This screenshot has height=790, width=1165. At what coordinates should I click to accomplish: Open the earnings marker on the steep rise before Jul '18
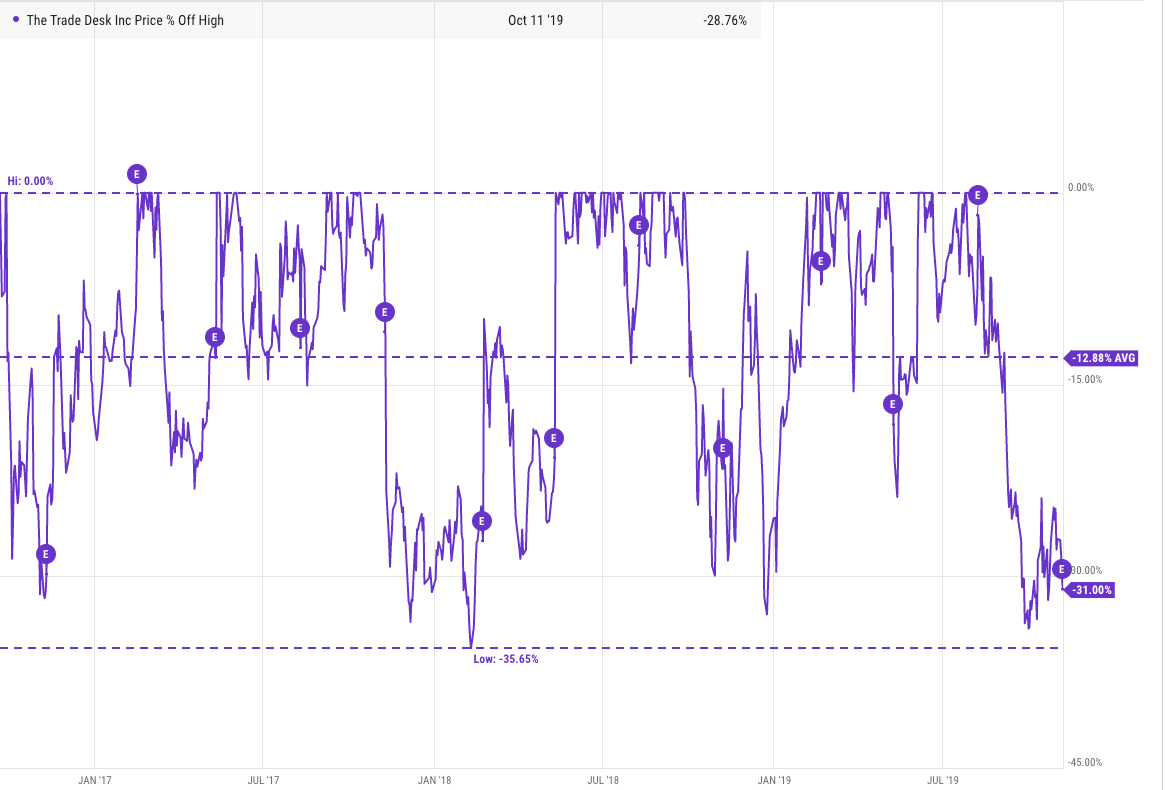click(x=554, y=438)
